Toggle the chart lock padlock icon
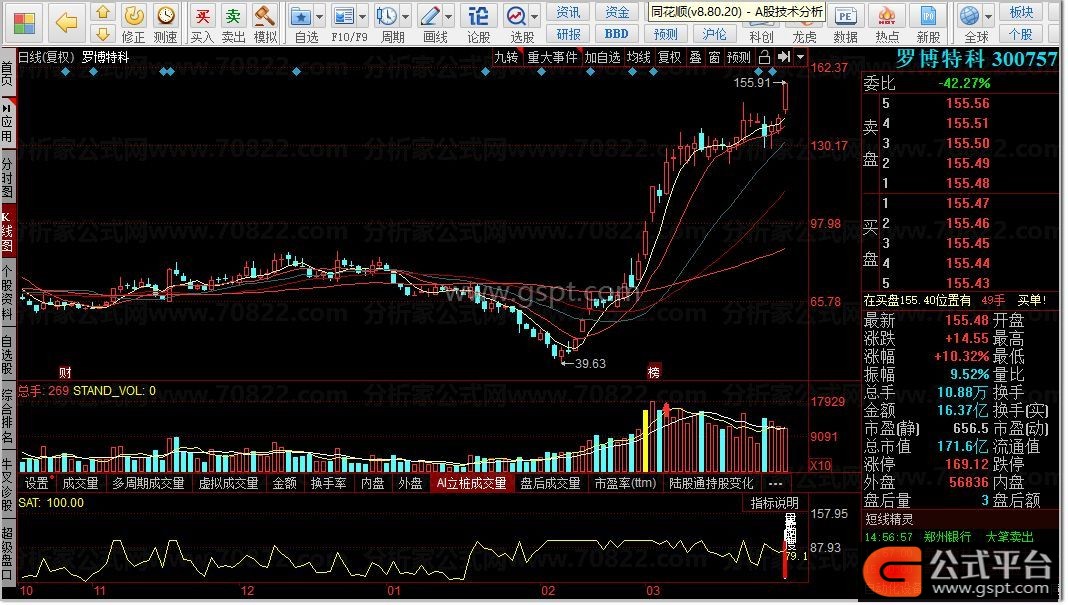 (x=764, y=57)
